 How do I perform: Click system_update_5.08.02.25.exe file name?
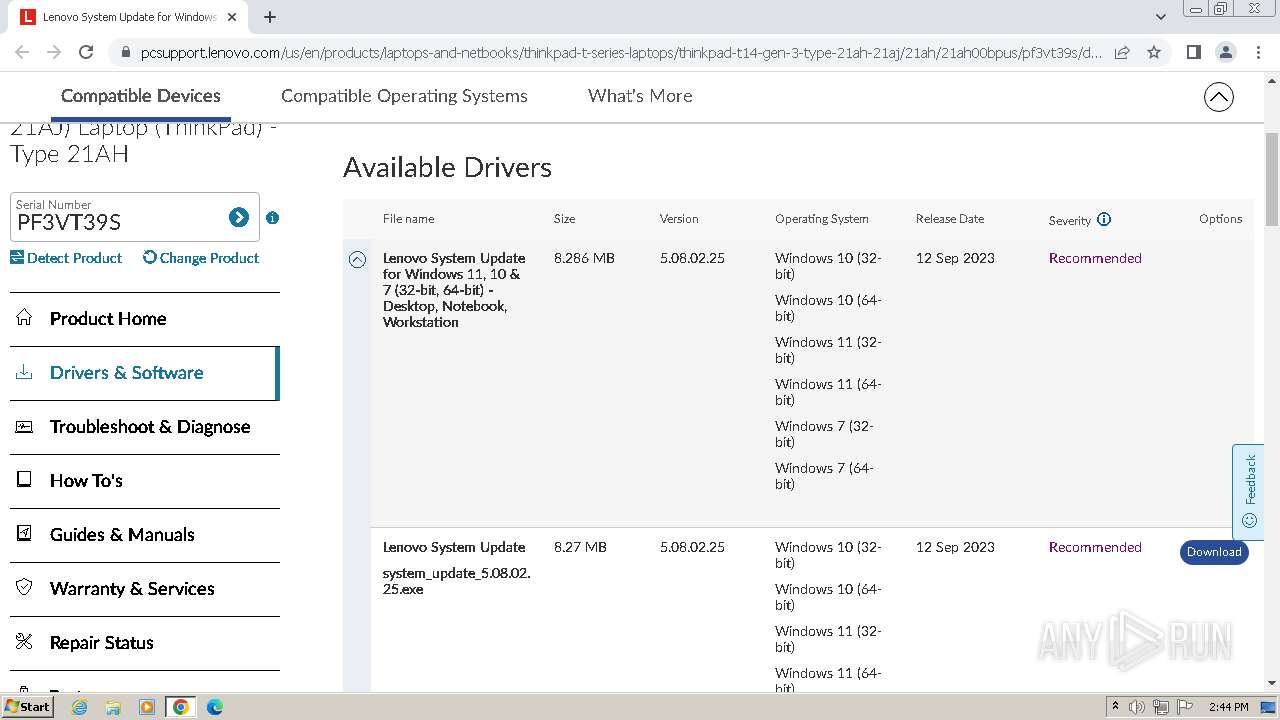tap(456, 581)
